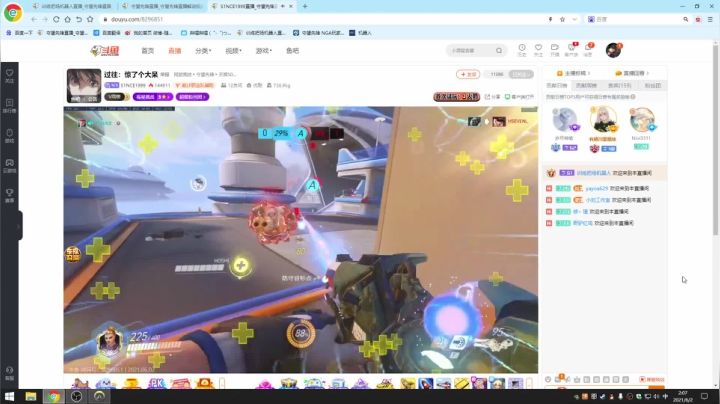Screen dimensions: 720x404
Task: Expand the left sidebar collapse handle
Action: tap(18, 225)
